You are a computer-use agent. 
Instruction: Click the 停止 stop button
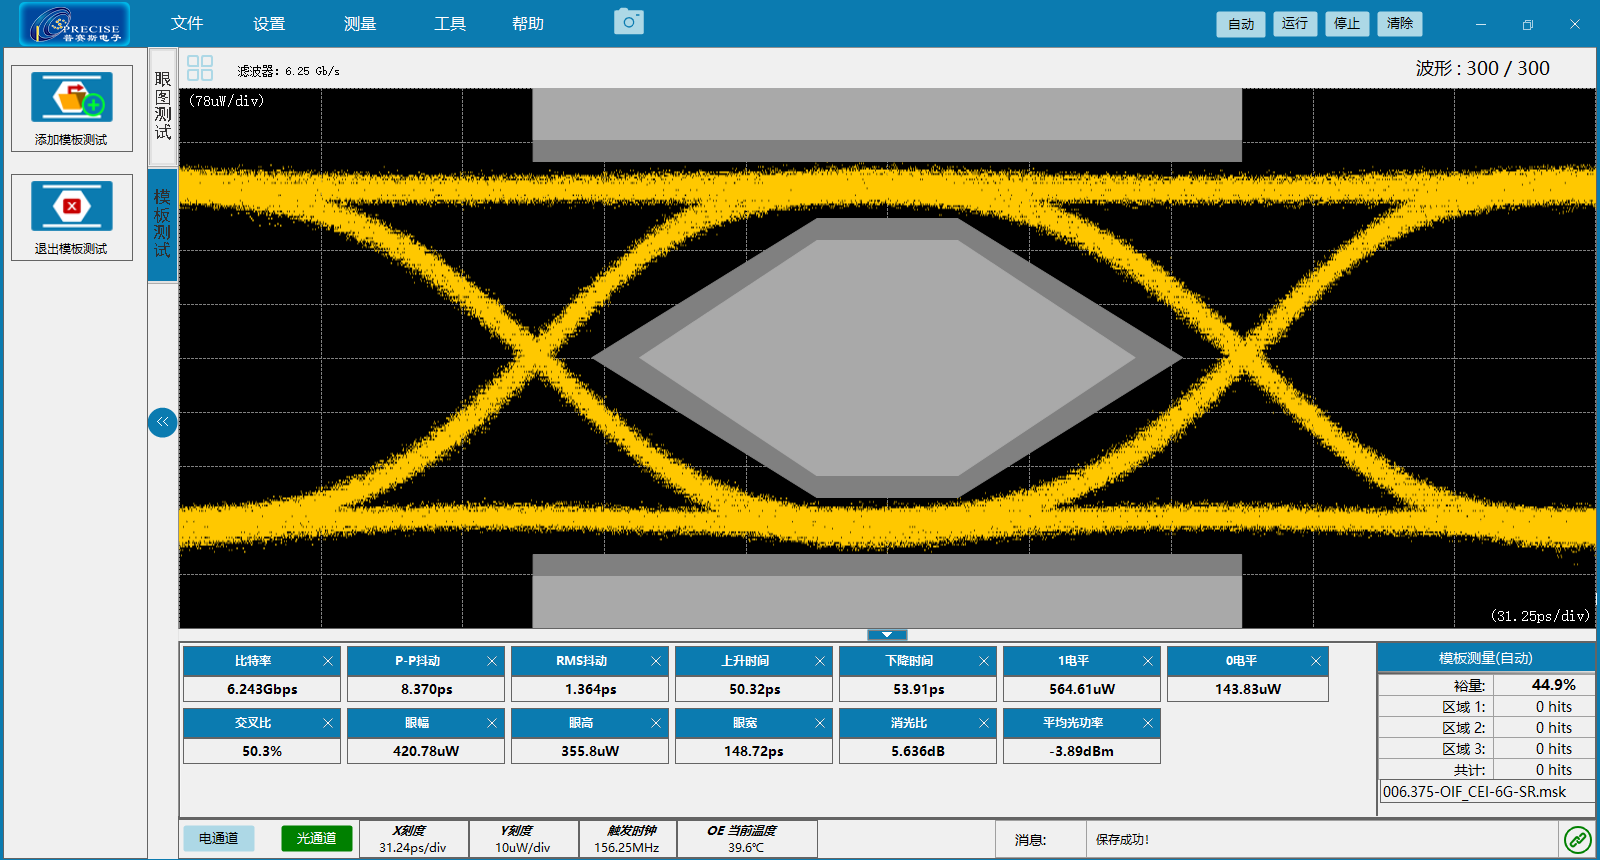coord(1347,24)
